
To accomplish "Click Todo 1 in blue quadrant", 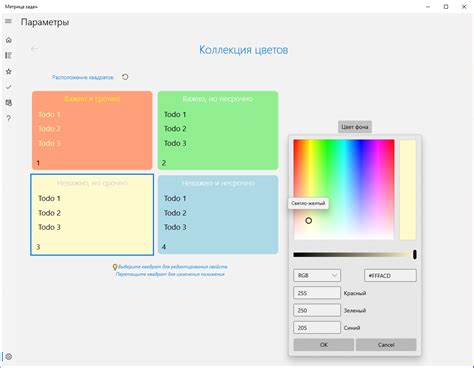I will click(x=175, y=198).
